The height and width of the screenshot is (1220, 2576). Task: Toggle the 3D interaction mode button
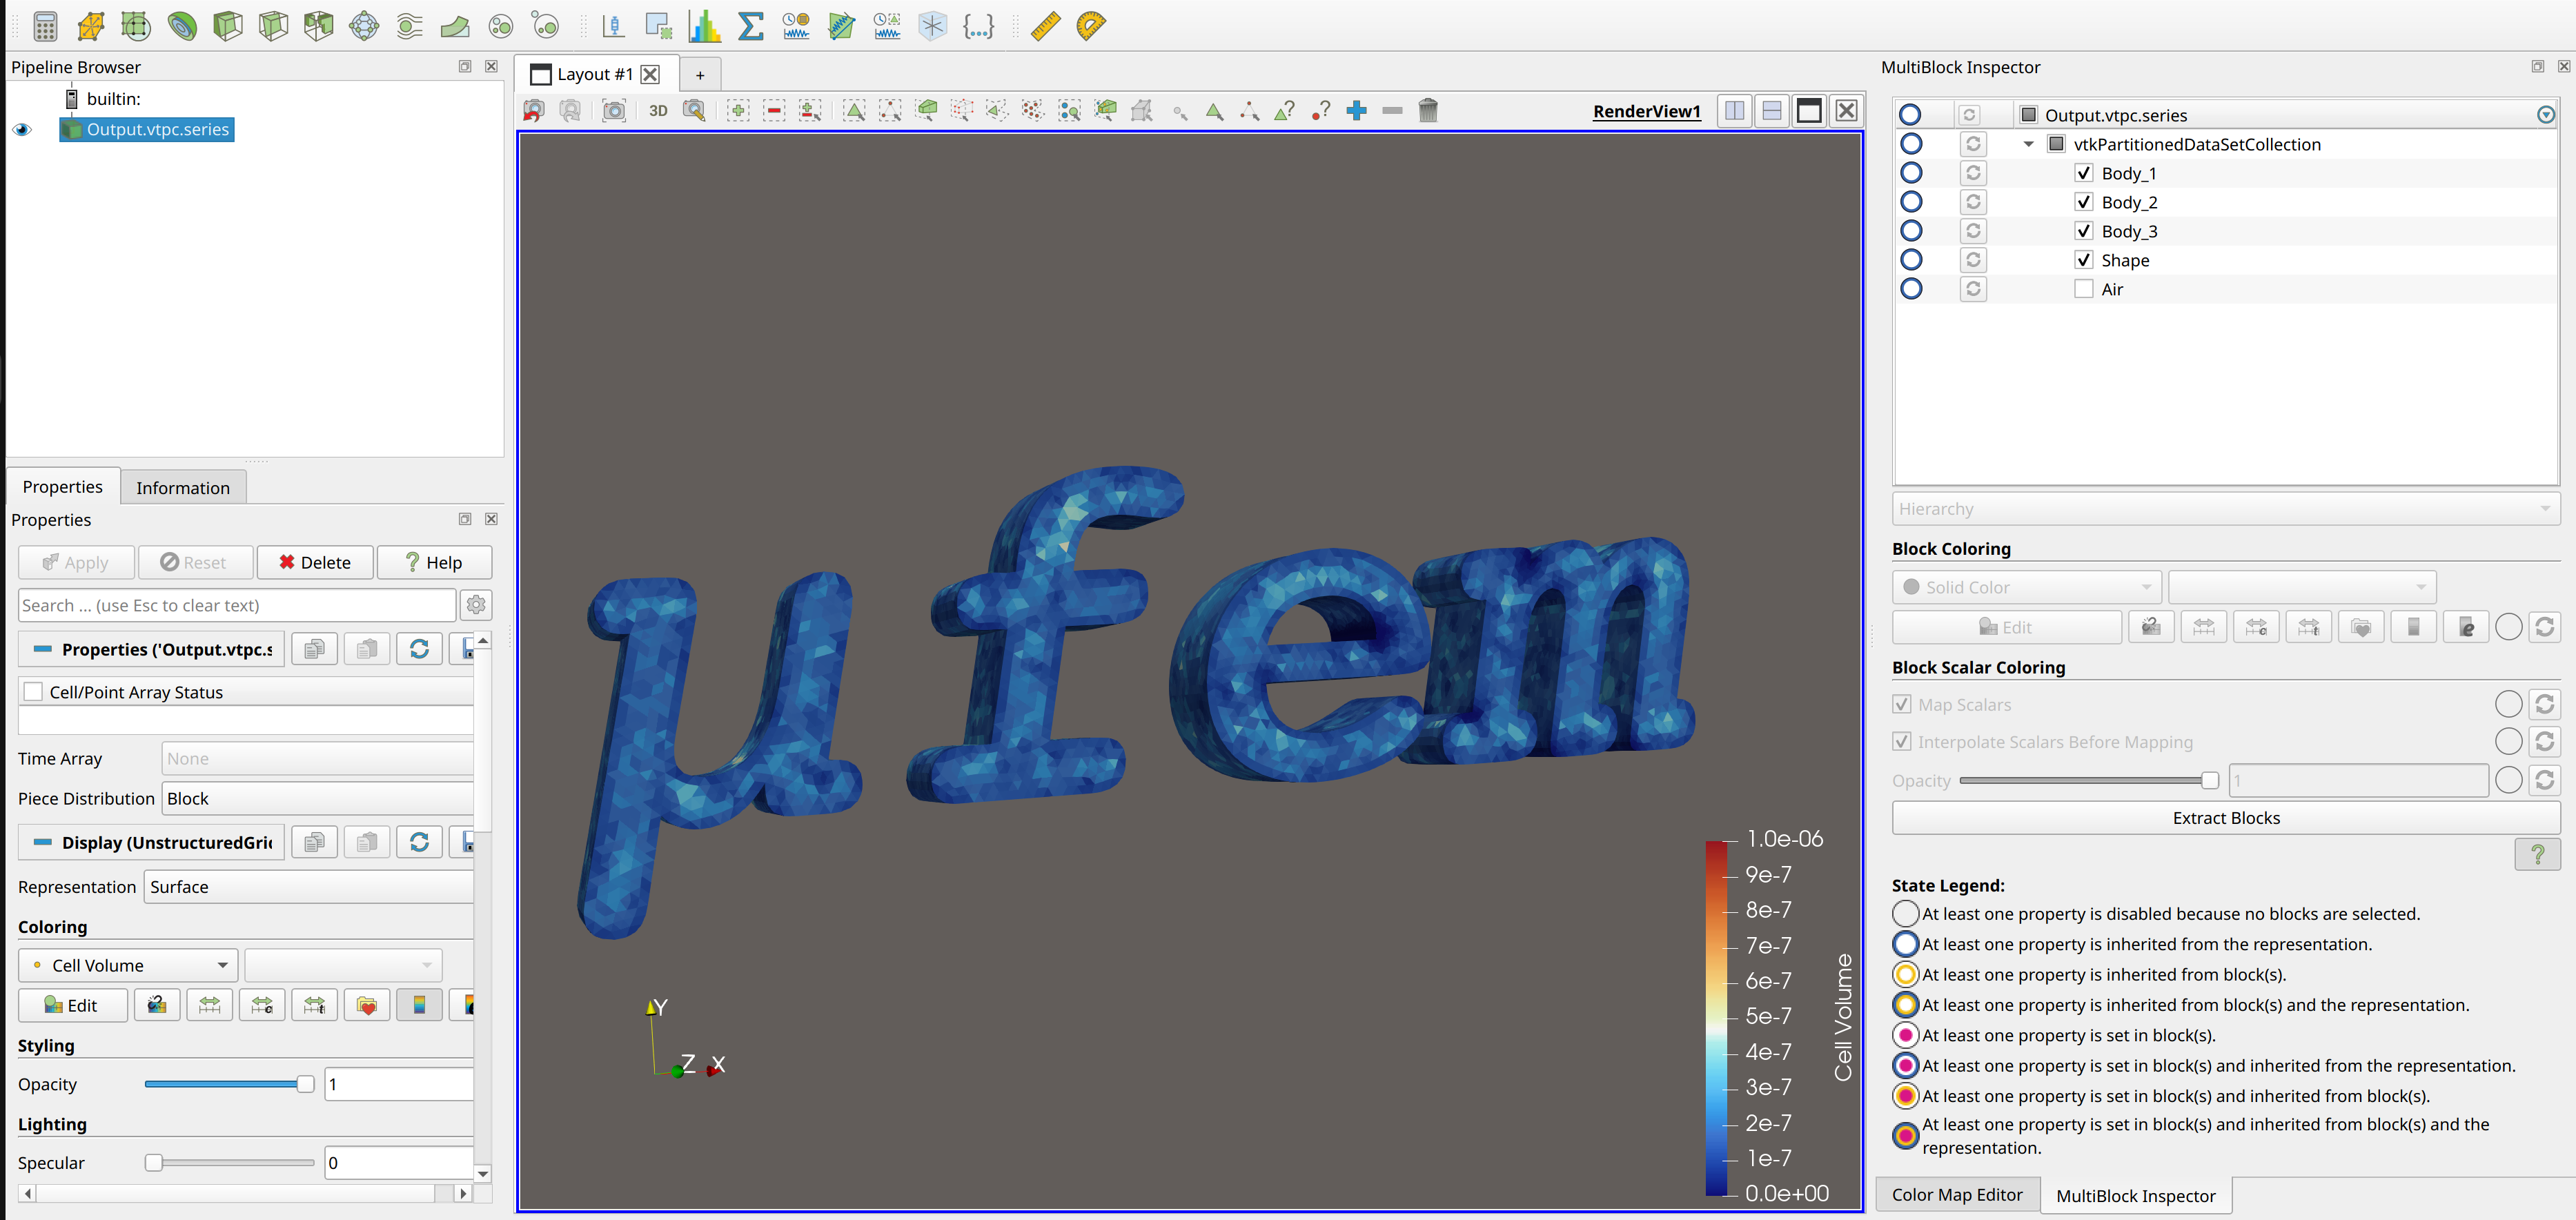658,111
